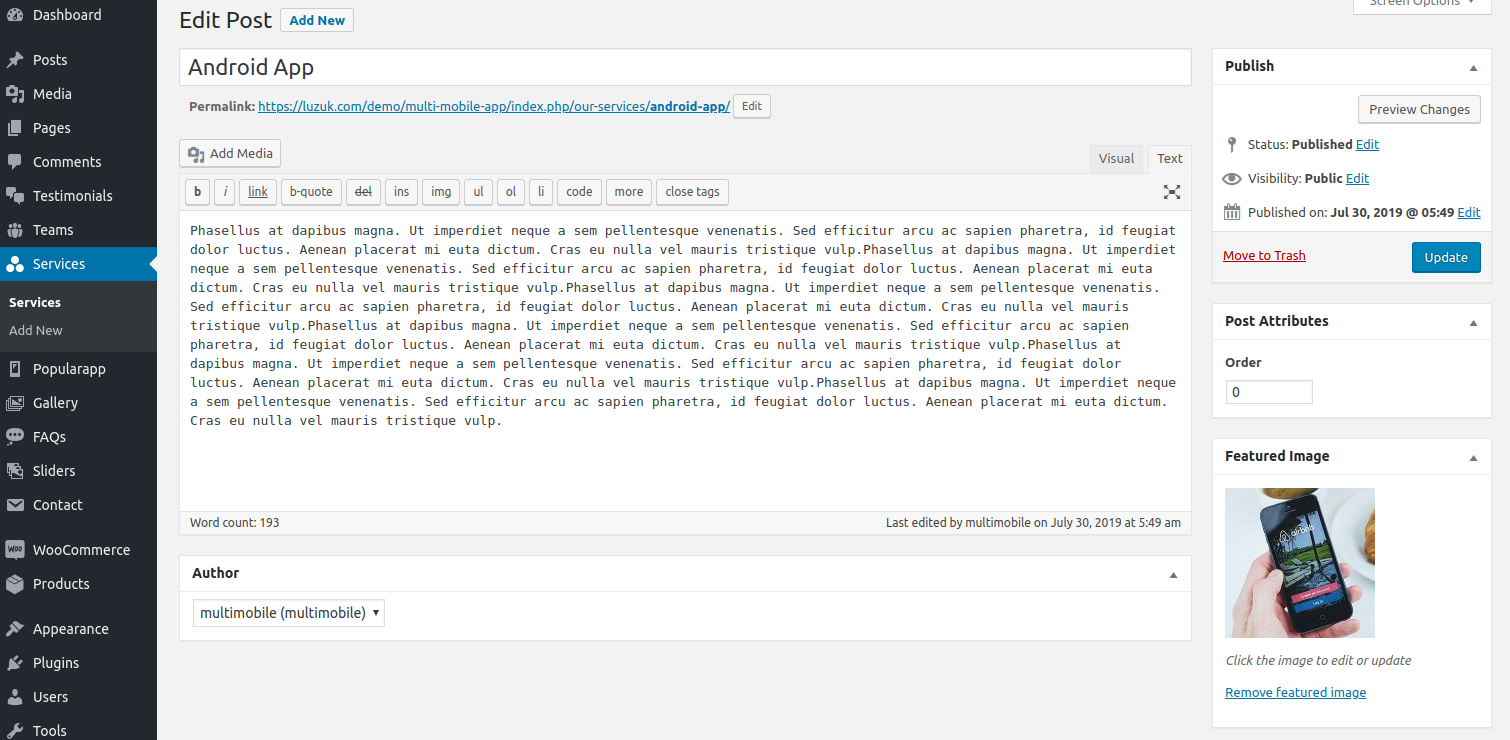Click the code quicktag button
1510x740 pixels.
(579, 192)
